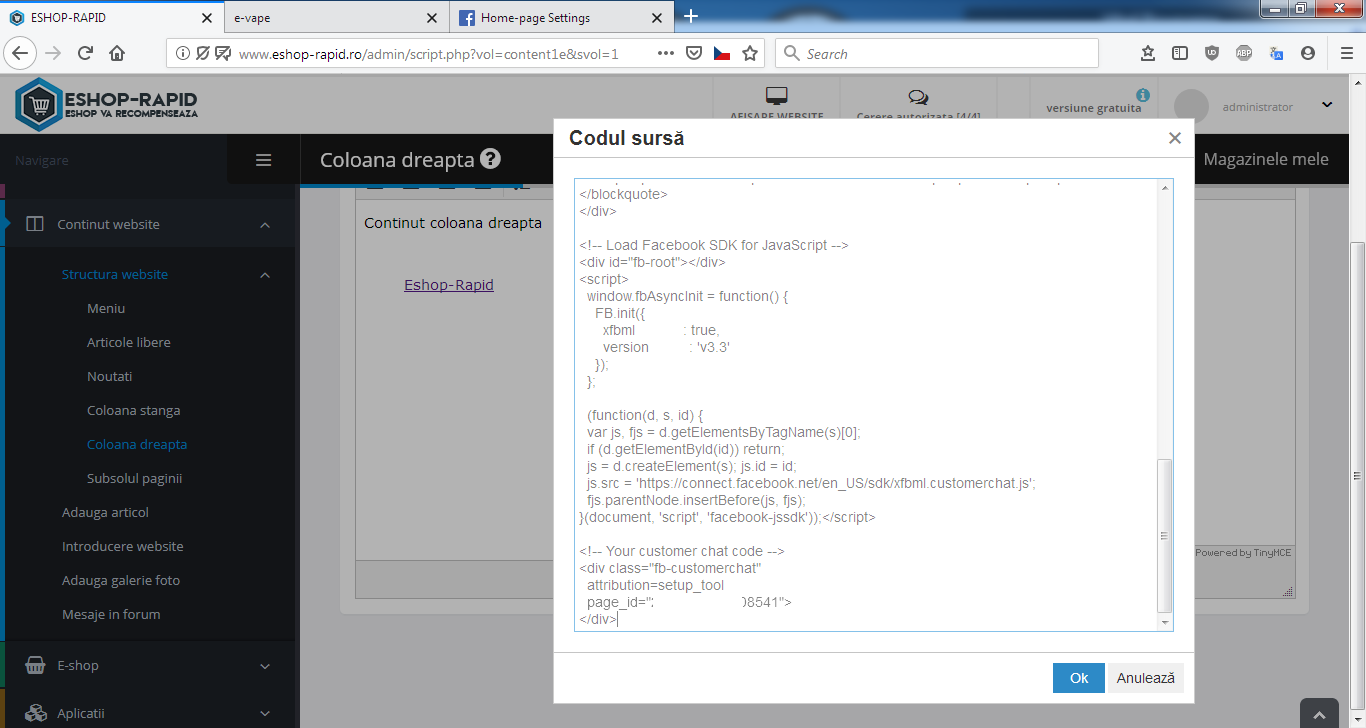Click inside the source code textarea
Viewport: 1366px width, 728px height.
pos(865,405)
